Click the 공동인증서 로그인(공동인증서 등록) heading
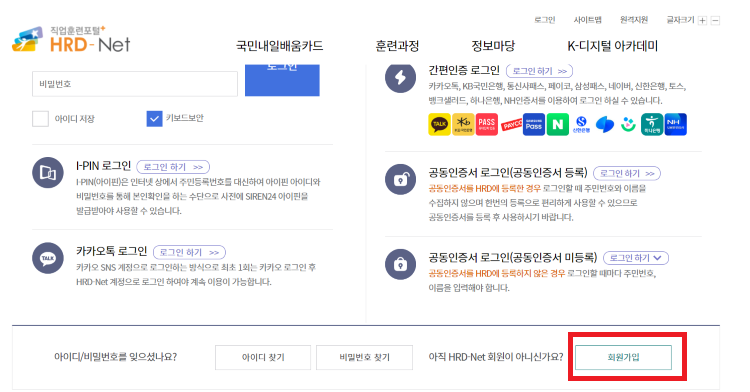This screenshot has height=392, width=750. [507, 173]
